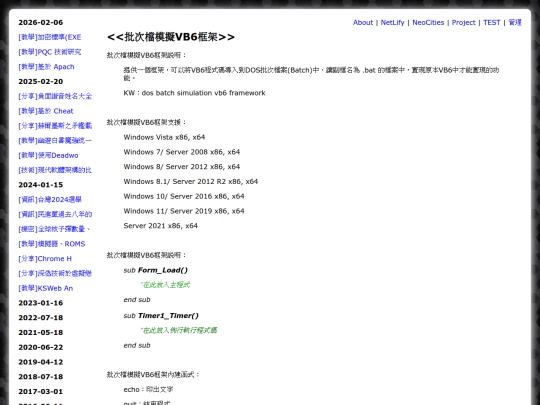Click the Windows 8/ Server 2012 x86 line
The height and width of the screenshot is (405, 540).
(x=182, y=167)
